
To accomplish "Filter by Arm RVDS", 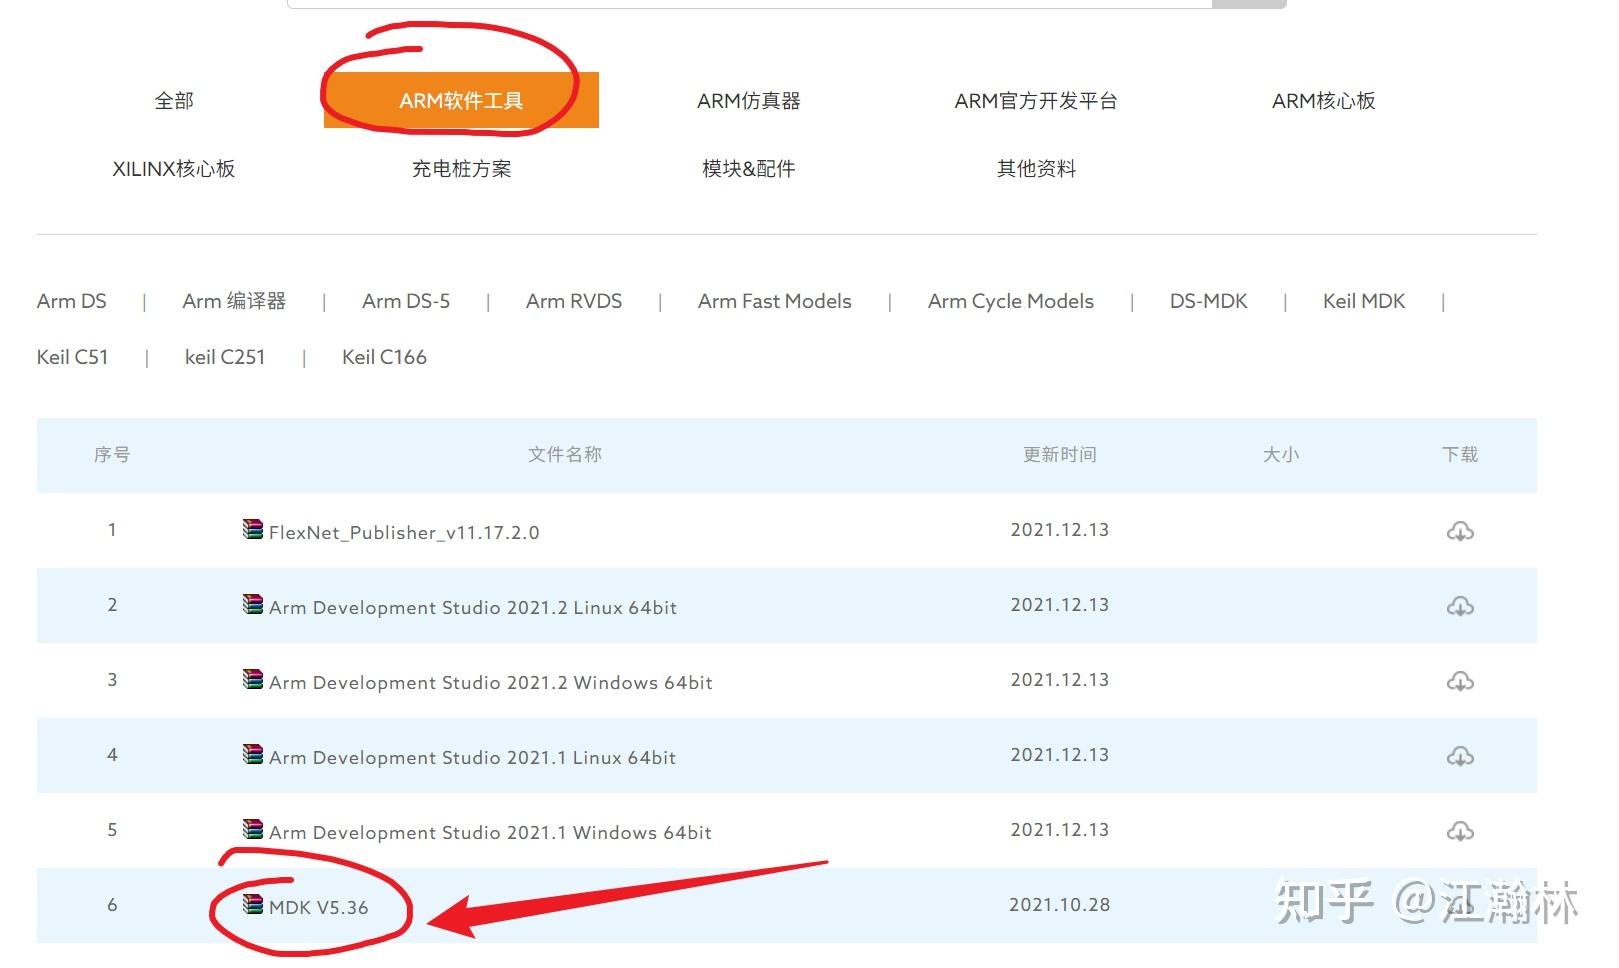I will click(x=574, y=301).
